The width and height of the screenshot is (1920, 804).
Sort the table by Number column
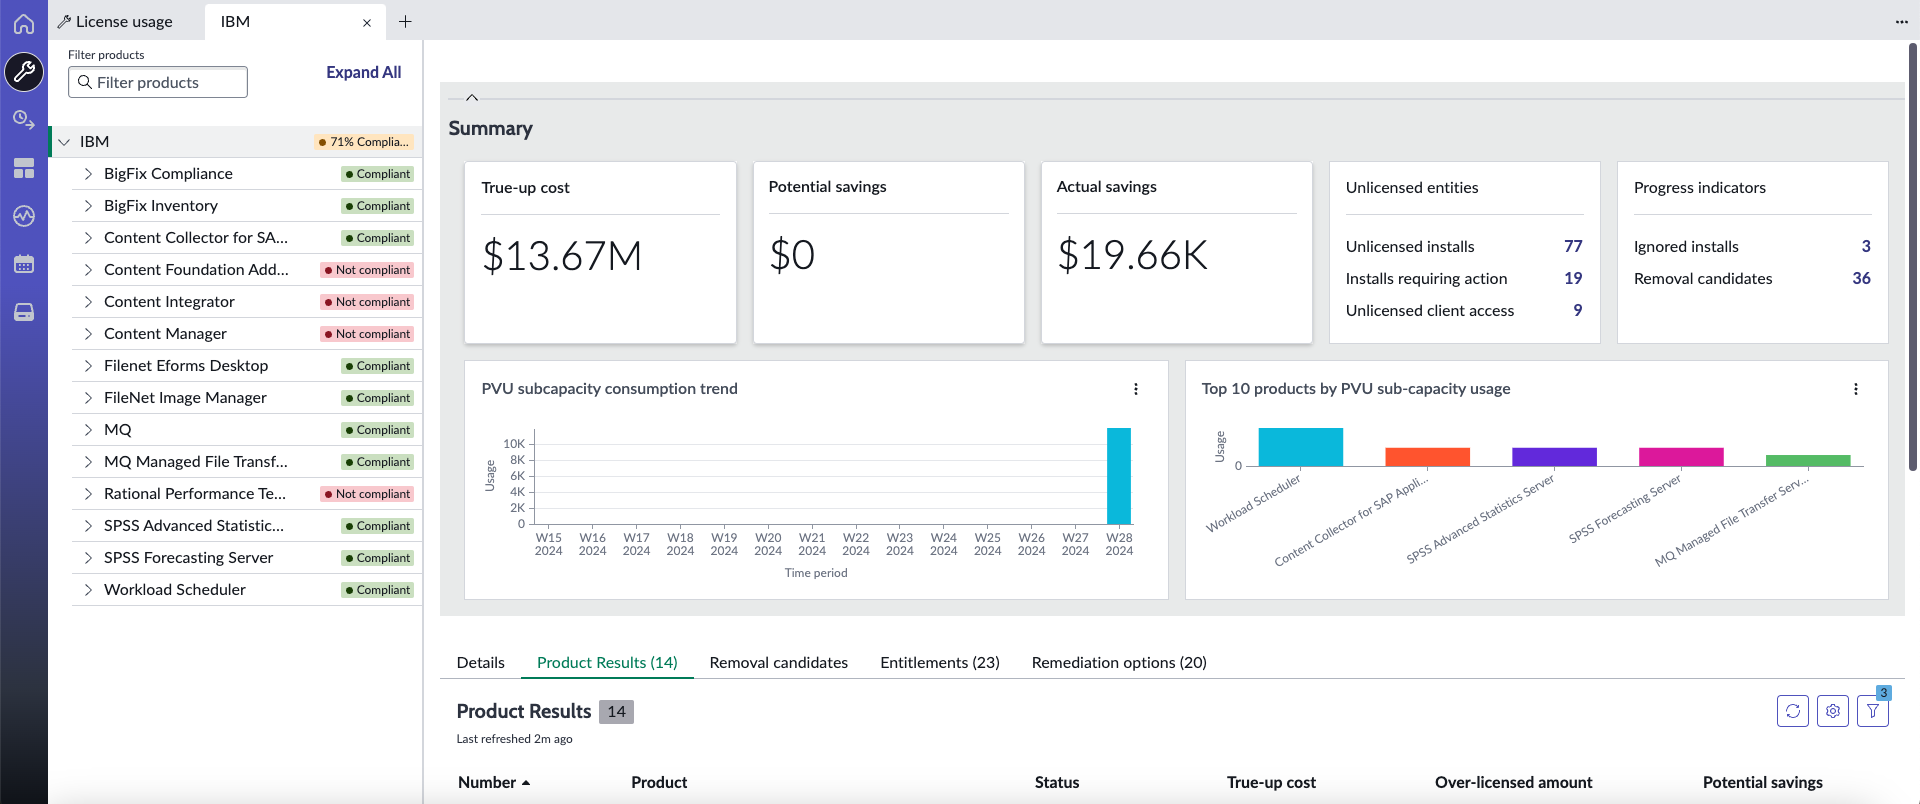(x=494, y=782)
